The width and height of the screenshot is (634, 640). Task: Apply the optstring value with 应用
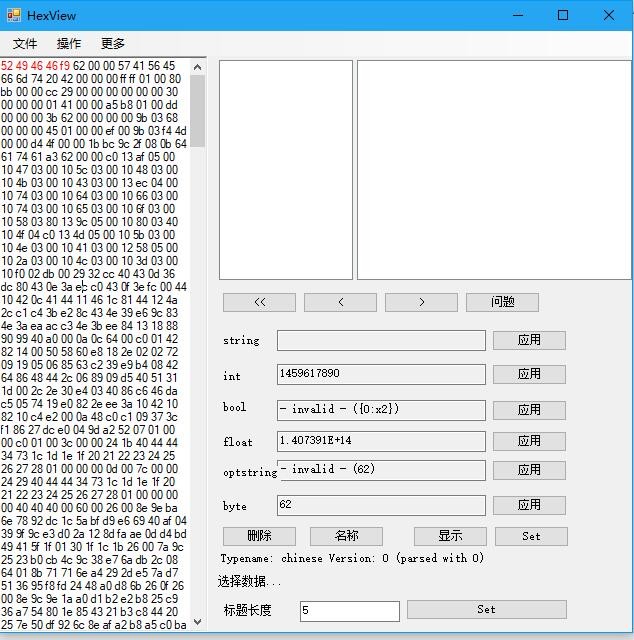pos(529,470)
